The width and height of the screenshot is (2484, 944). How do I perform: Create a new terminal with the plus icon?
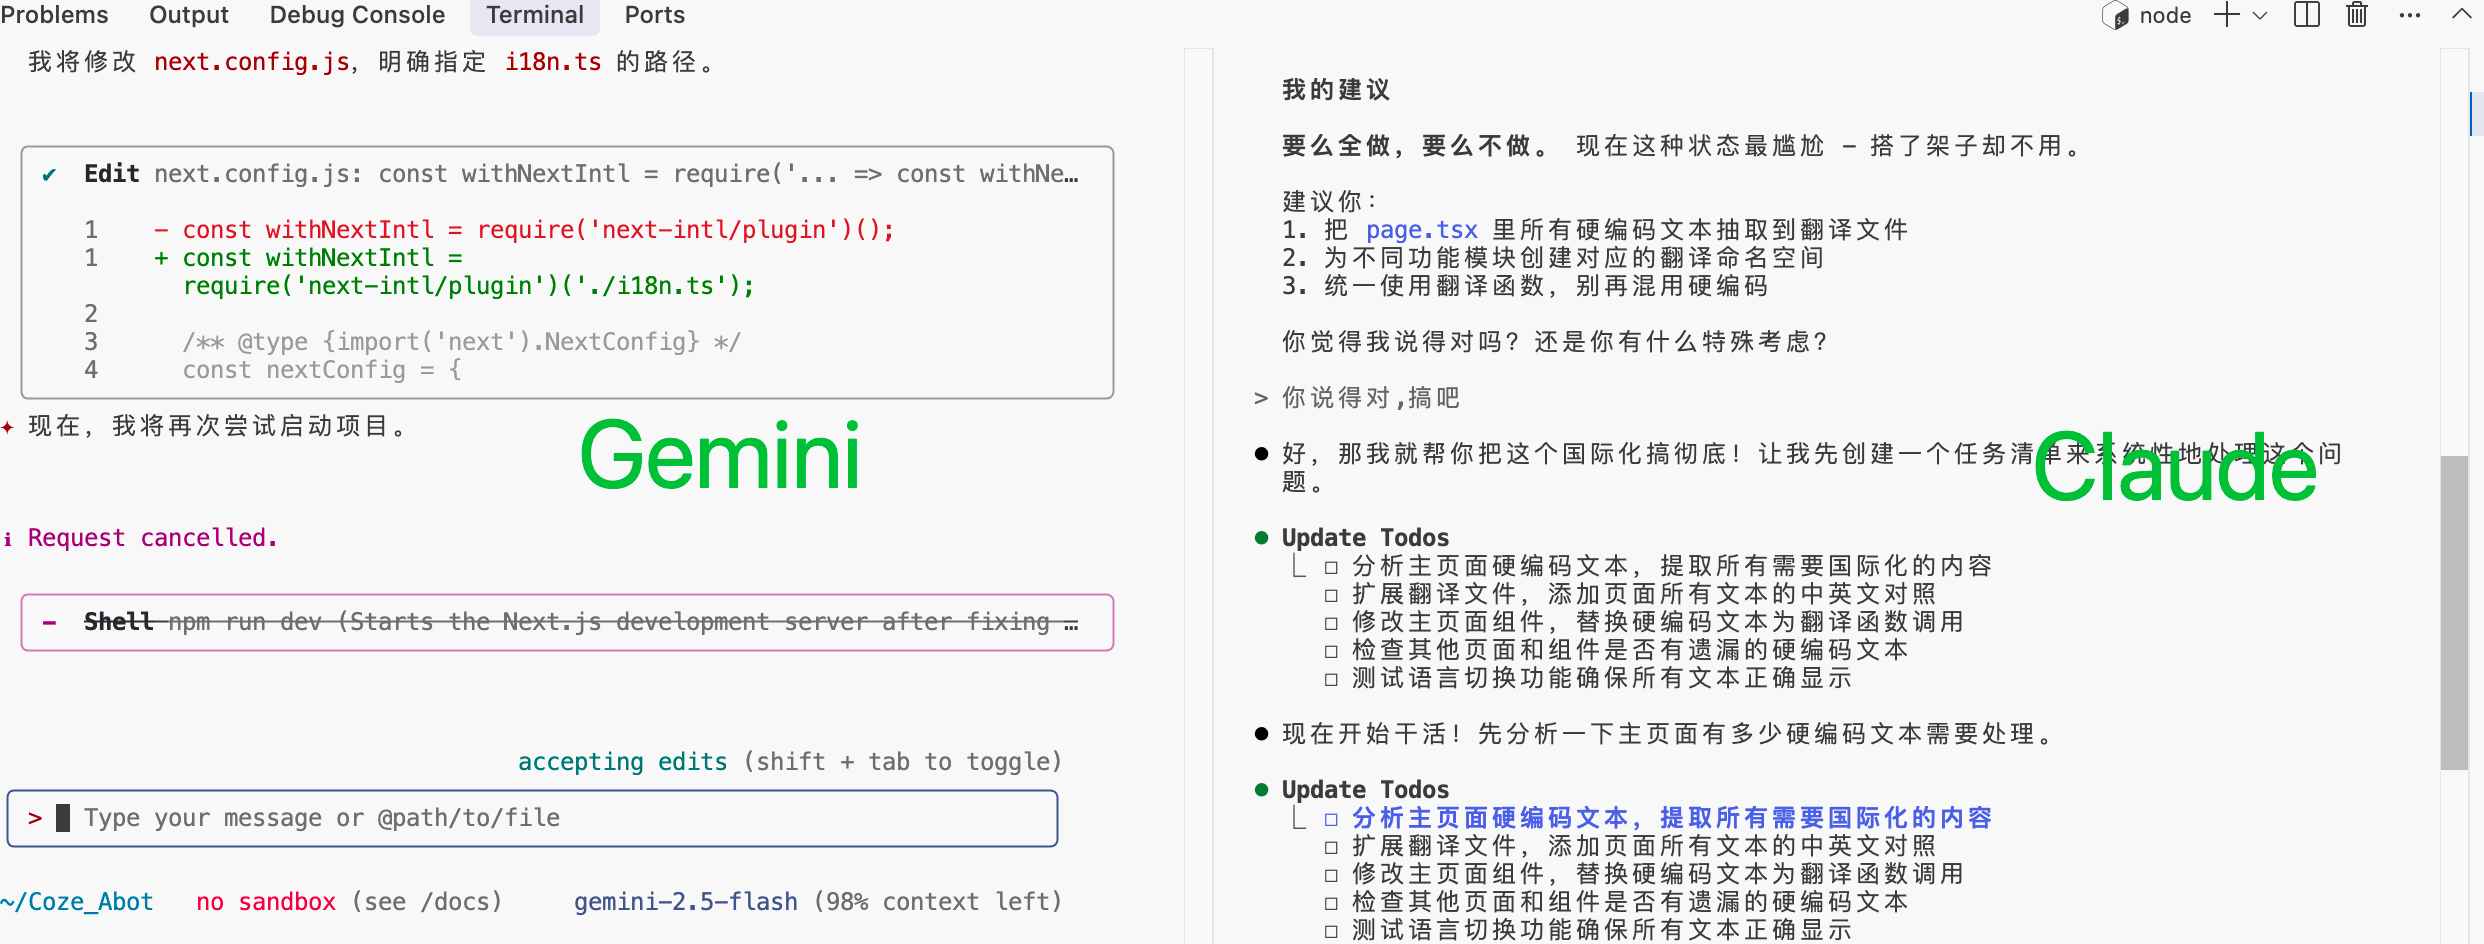click(2226, 15)
